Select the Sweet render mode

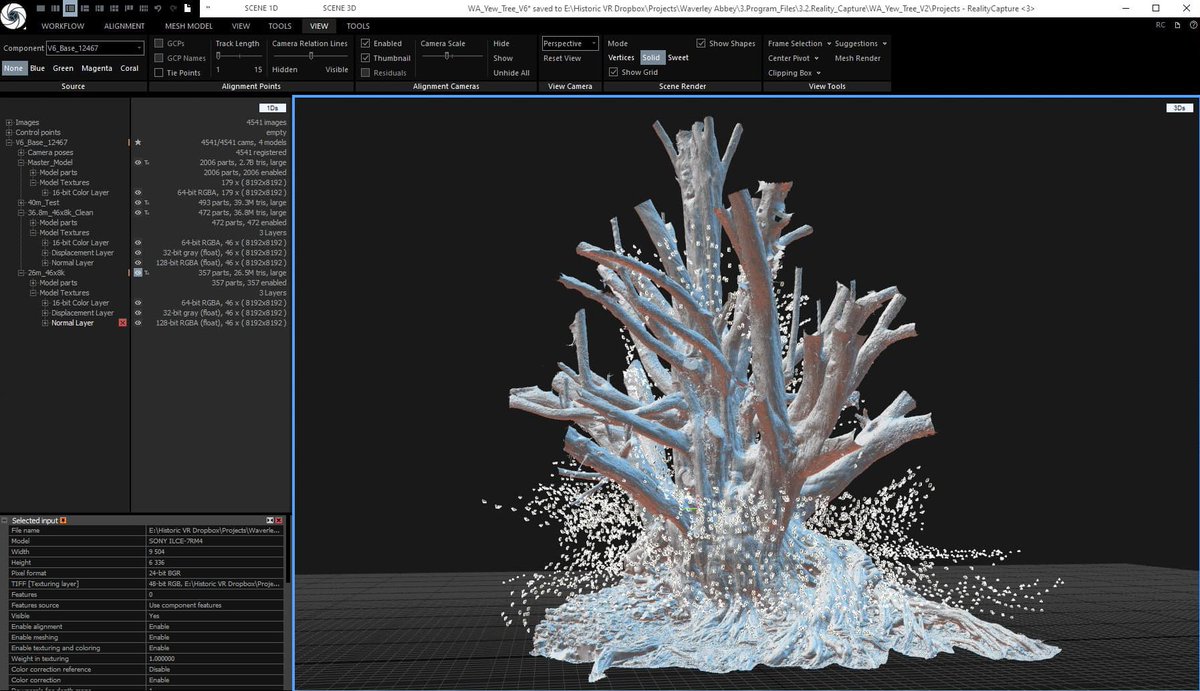click(x=678, y=58)
